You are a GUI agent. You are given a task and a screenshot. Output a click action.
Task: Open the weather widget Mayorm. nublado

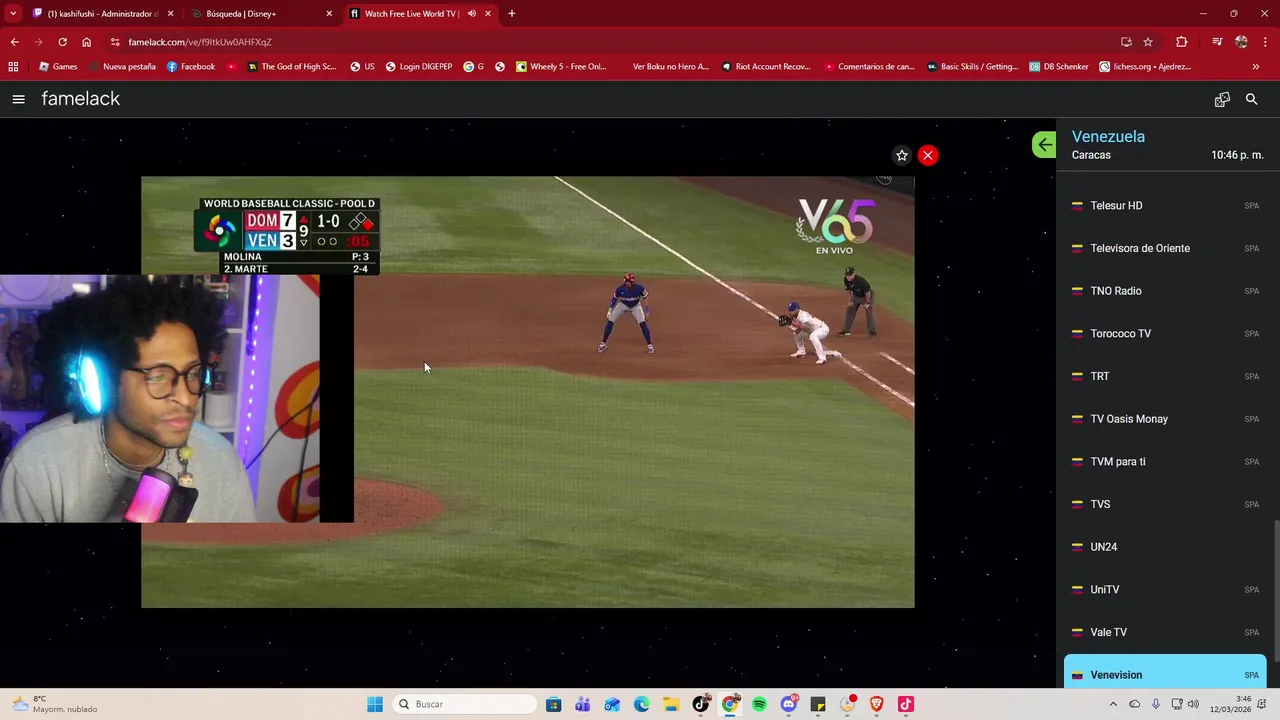[x=55, y=704]
